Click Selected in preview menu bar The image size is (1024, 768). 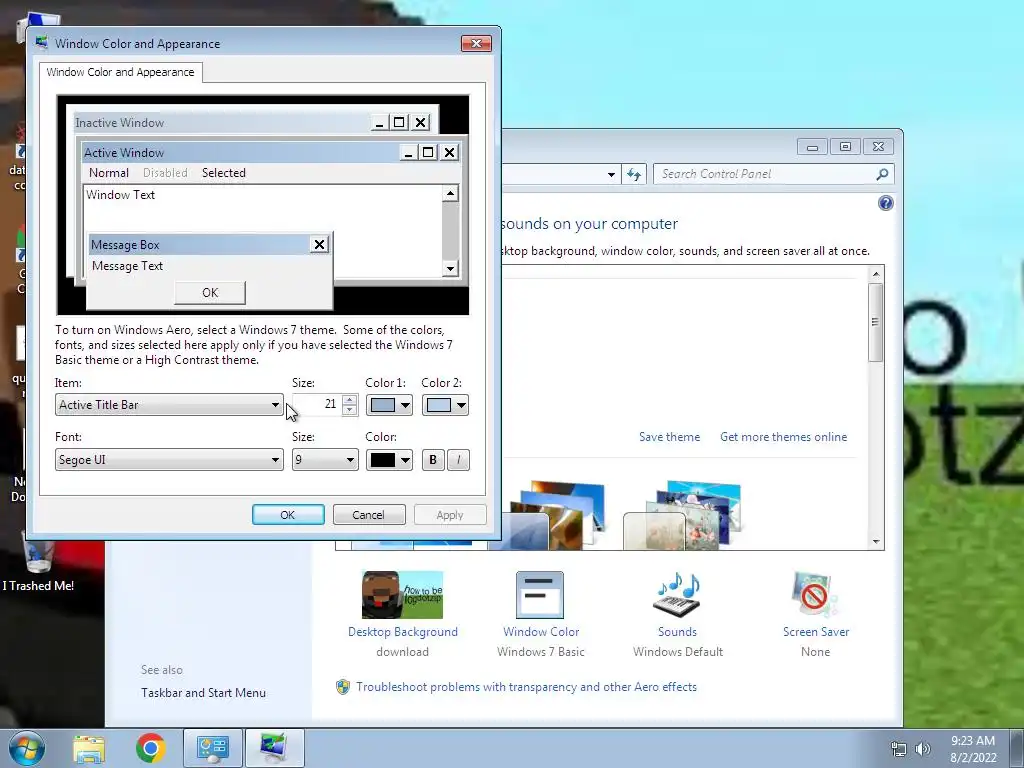tap(223, 173)
